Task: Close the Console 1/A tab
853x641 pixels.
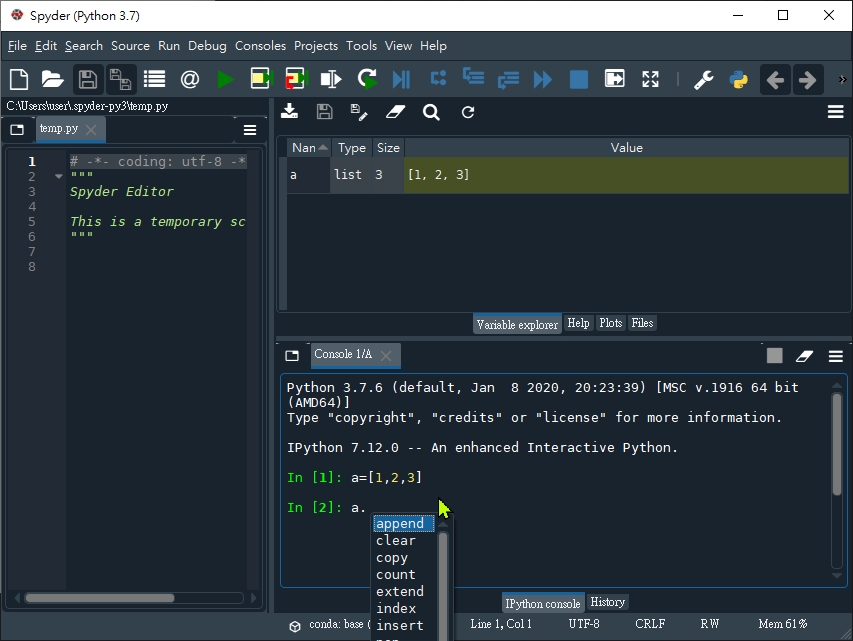Action: [386, 355]
